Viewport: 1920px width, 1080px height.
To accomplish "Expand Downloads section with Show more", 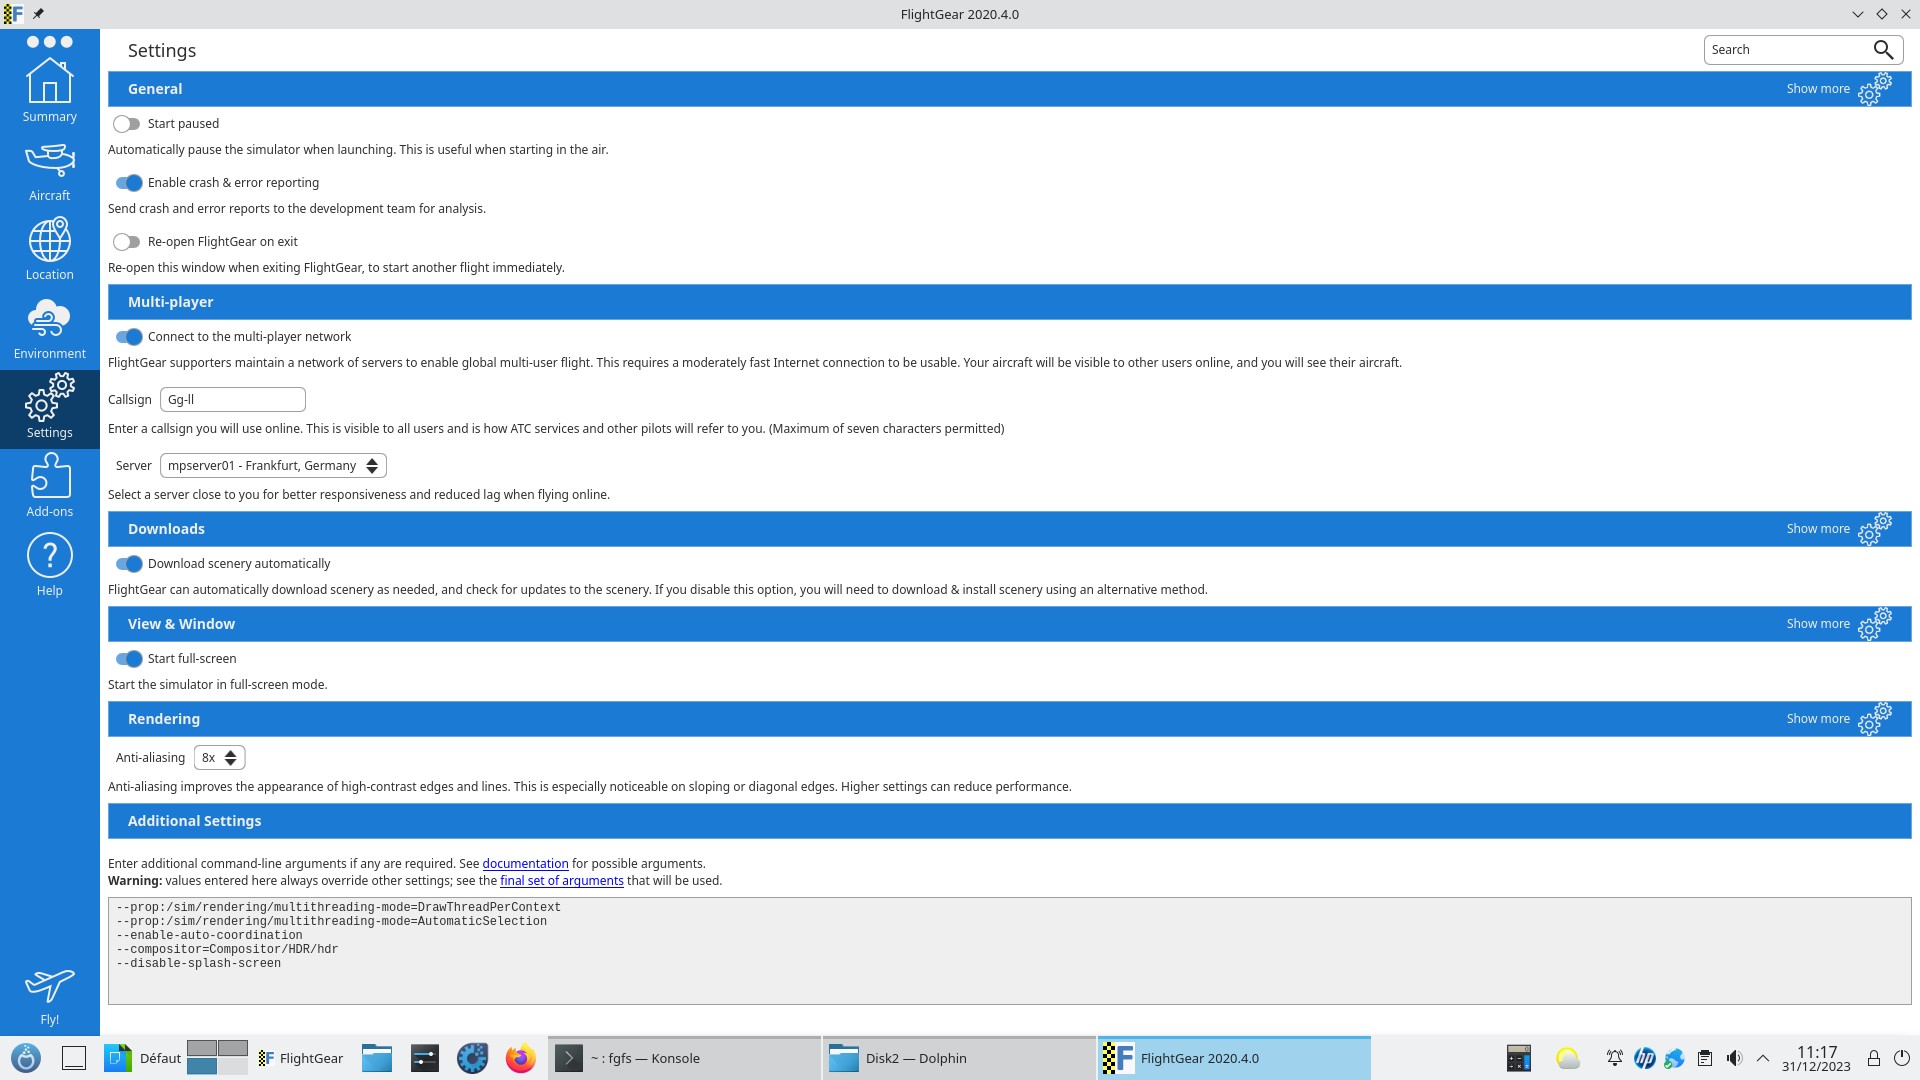I will 1838,529.
